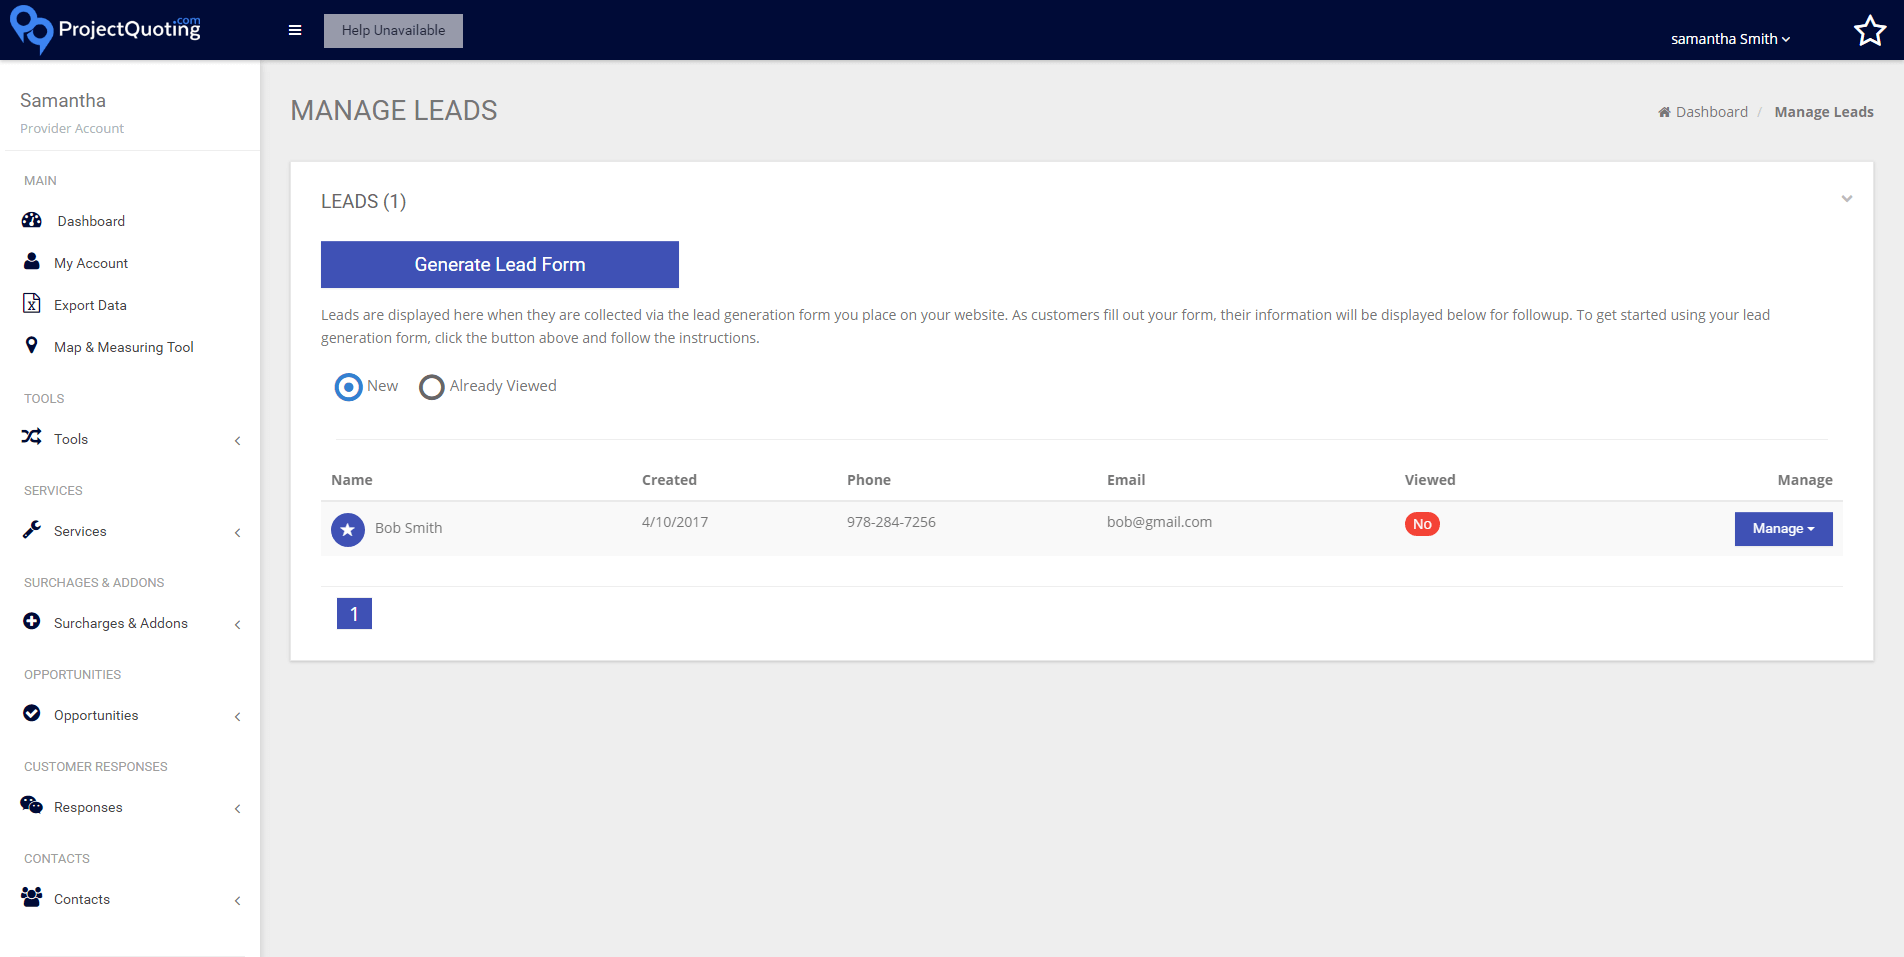
Task: Open the Contacts sidebar item
Action: (82, 899)
